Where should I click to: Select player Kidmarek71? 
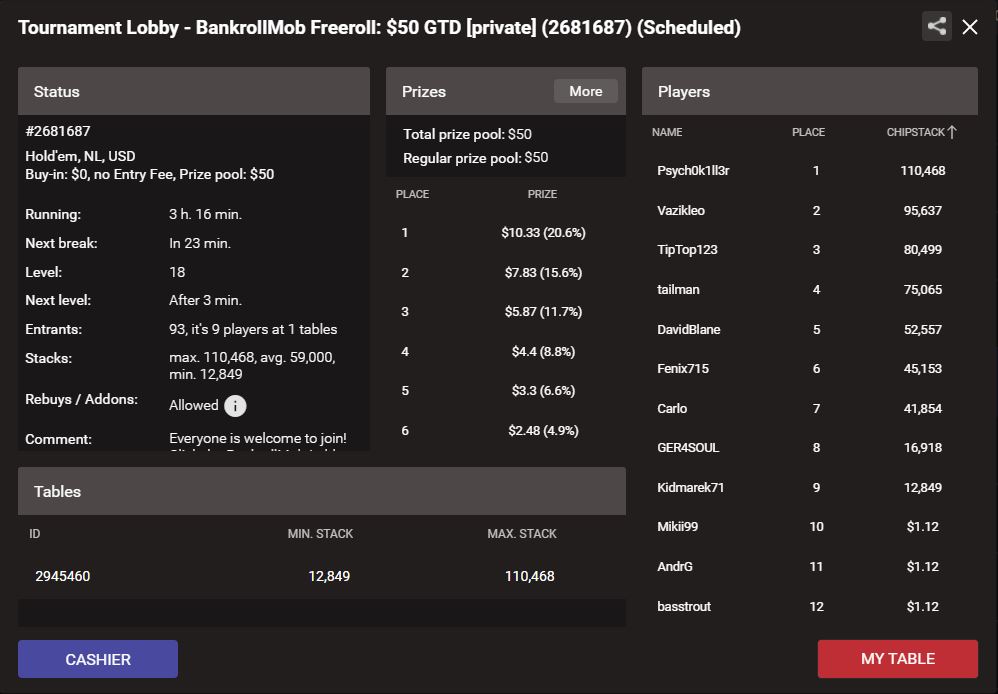point(691,487)
